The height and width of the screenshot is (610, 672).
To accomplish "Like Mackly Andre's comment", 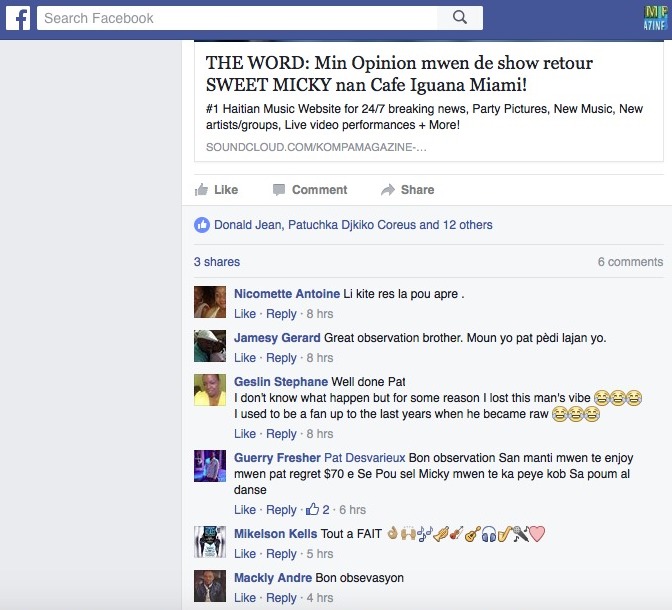I will pos(245,598).
